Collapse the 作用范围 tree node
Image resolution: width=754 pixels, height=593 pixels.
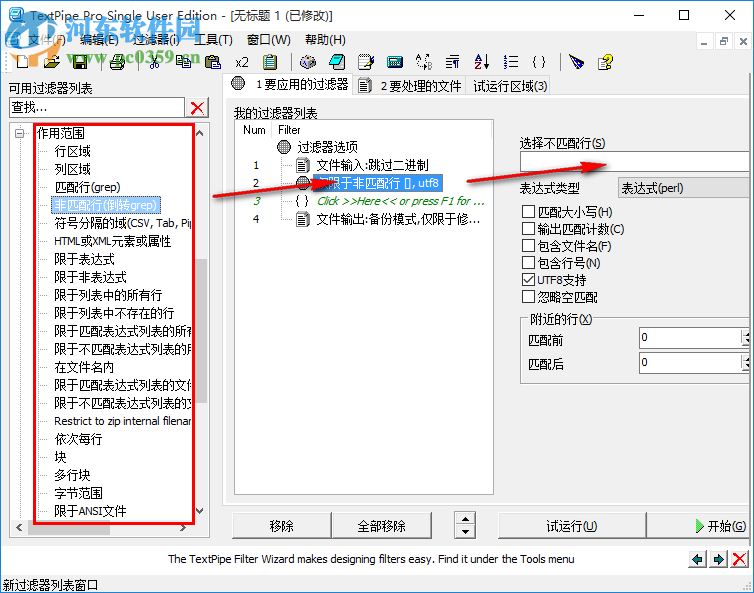pyautogui.click(x=19, y=133)
